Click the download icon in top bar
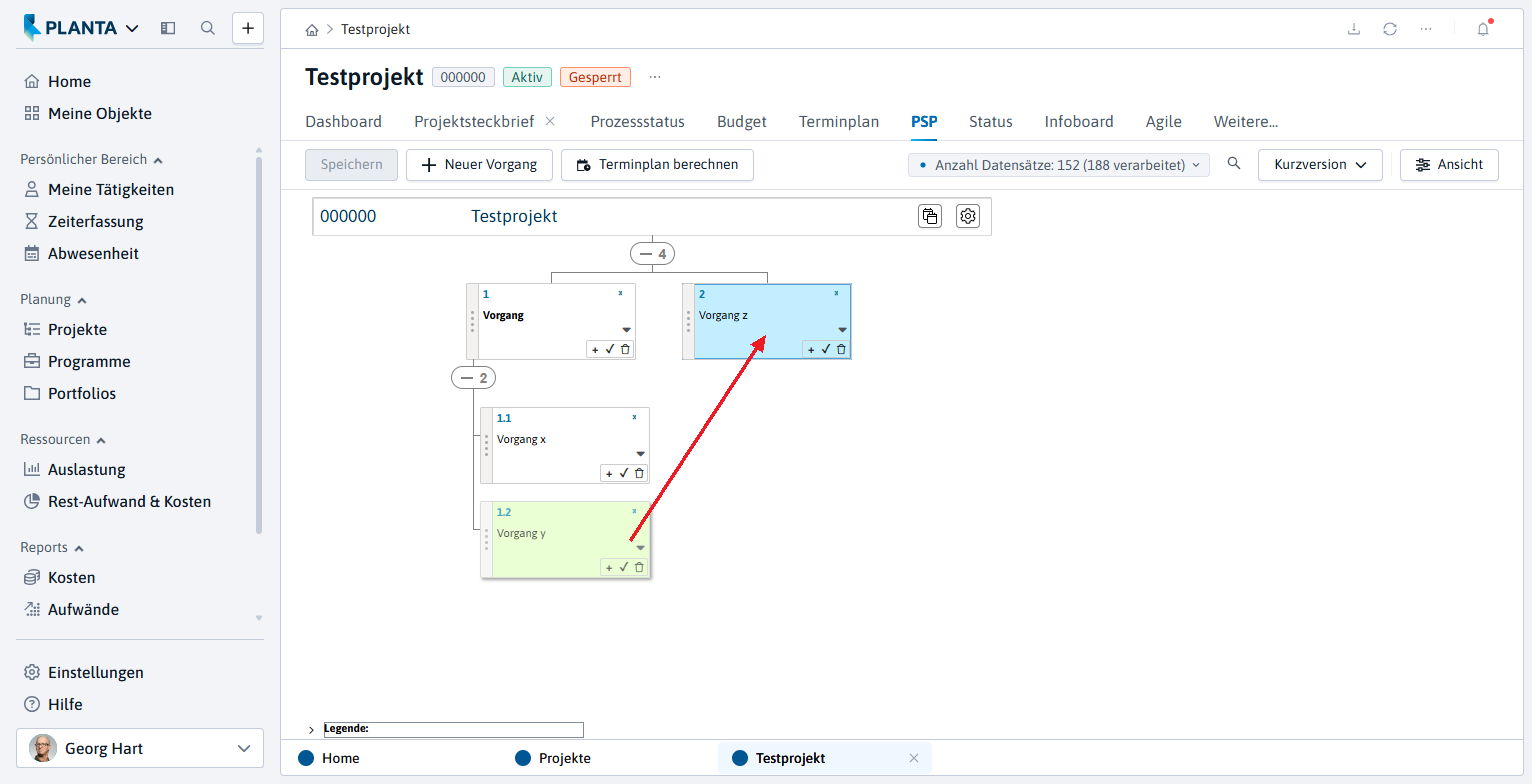The width and height of the screenshot is (1532, 784). 1354,29
